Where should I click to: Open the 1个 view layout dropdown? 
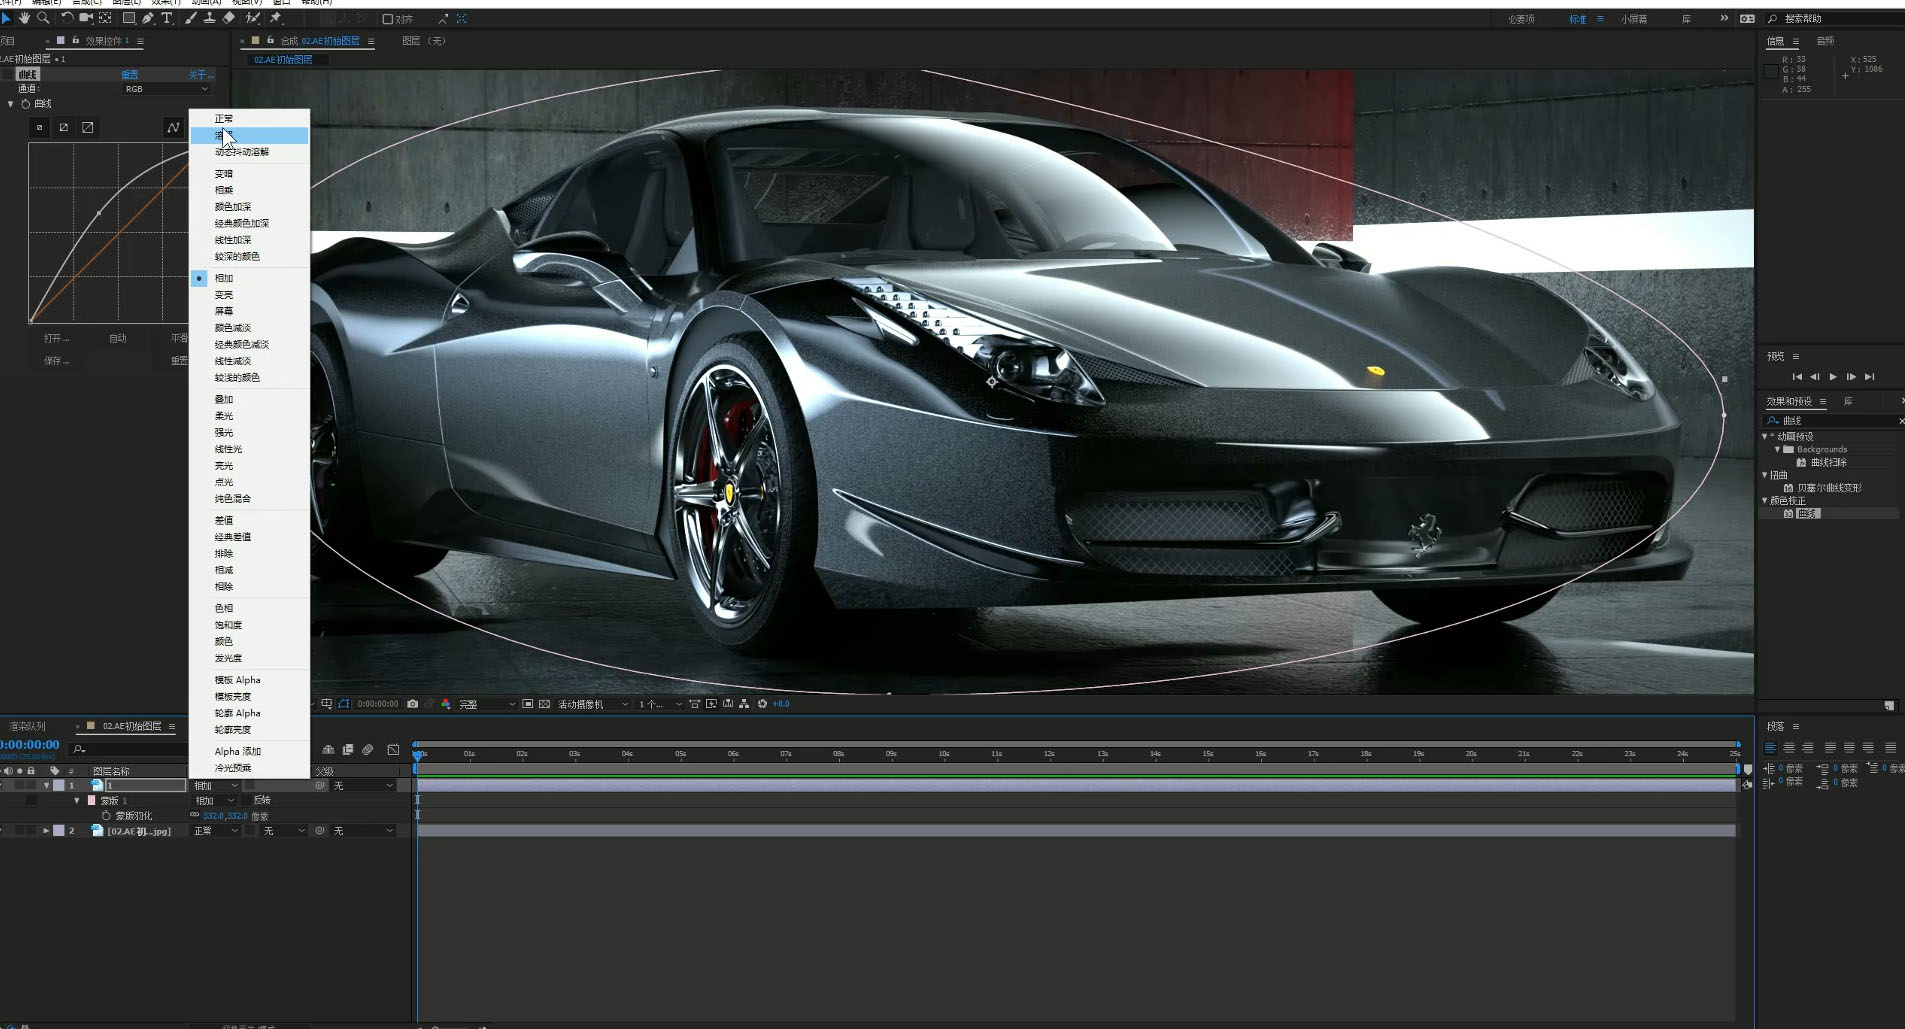point(660,704)
